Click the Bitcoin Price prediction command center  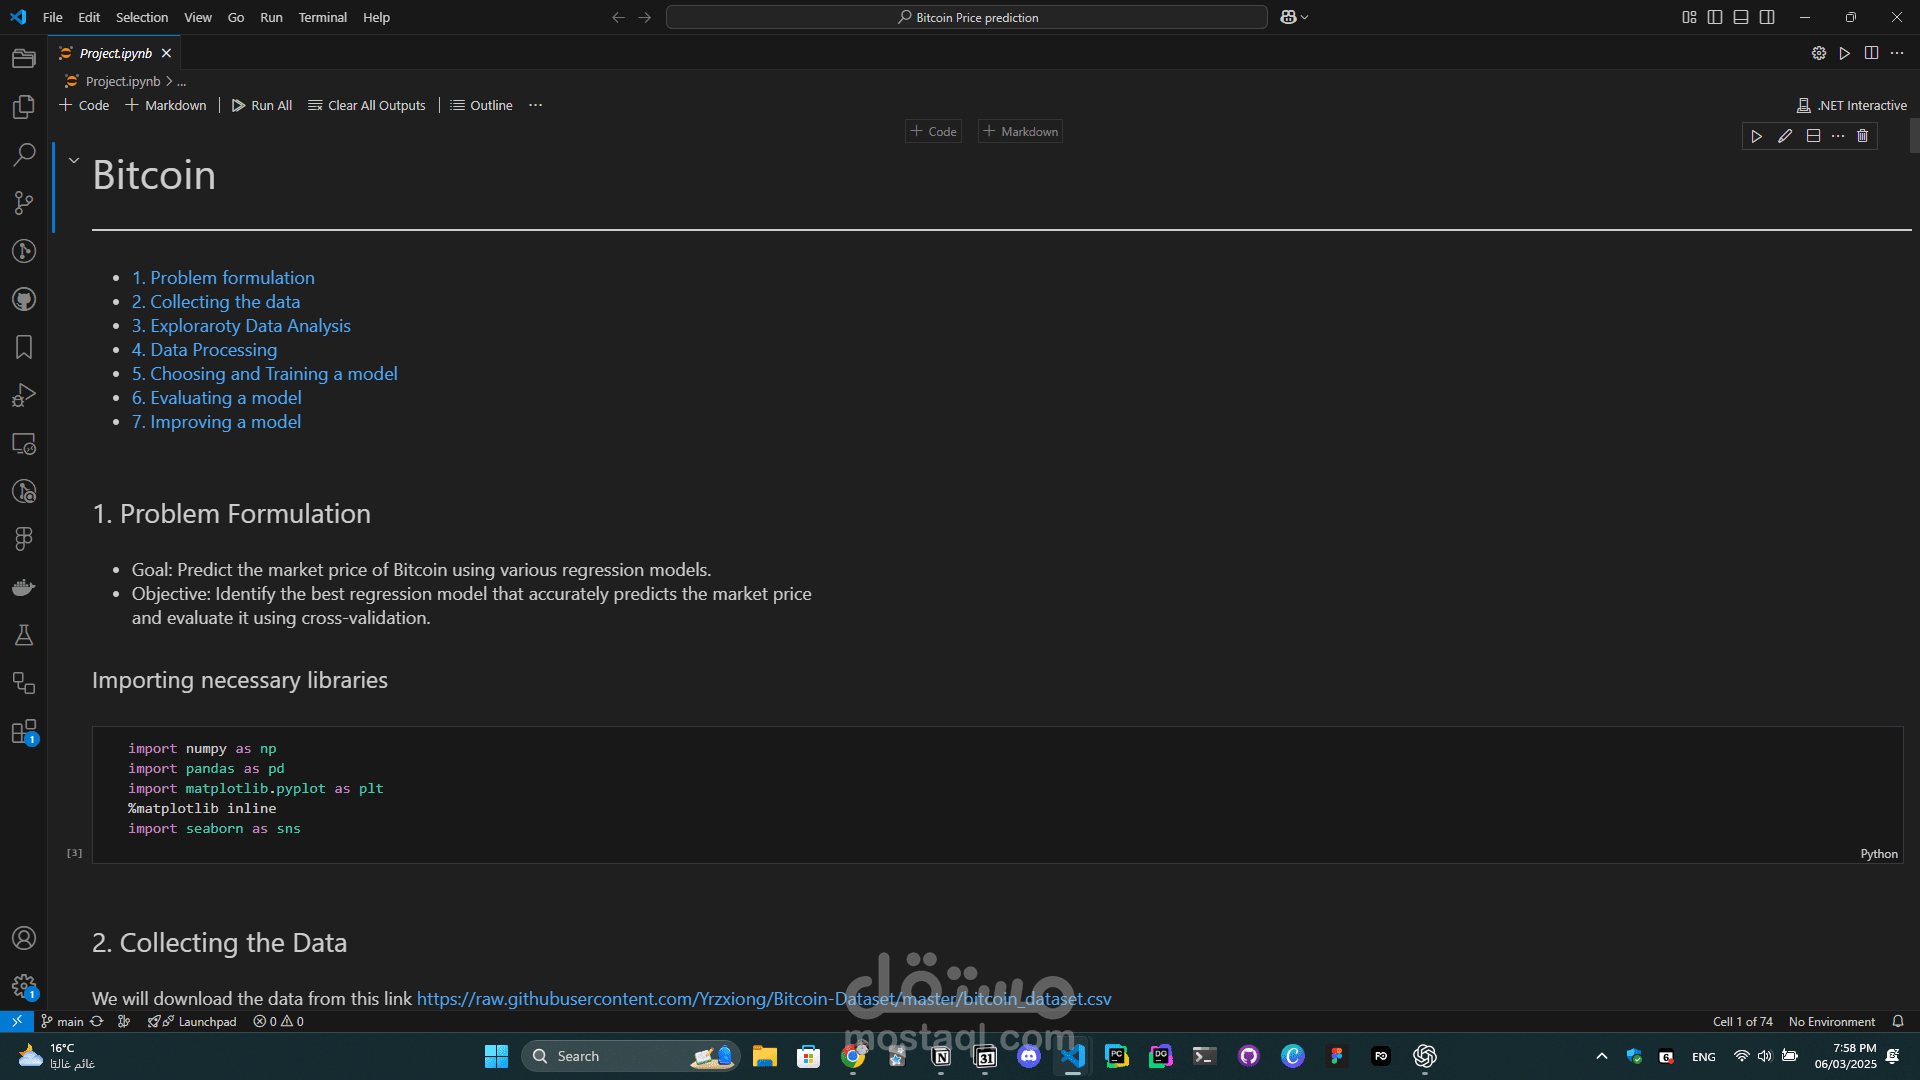point(967,17)
